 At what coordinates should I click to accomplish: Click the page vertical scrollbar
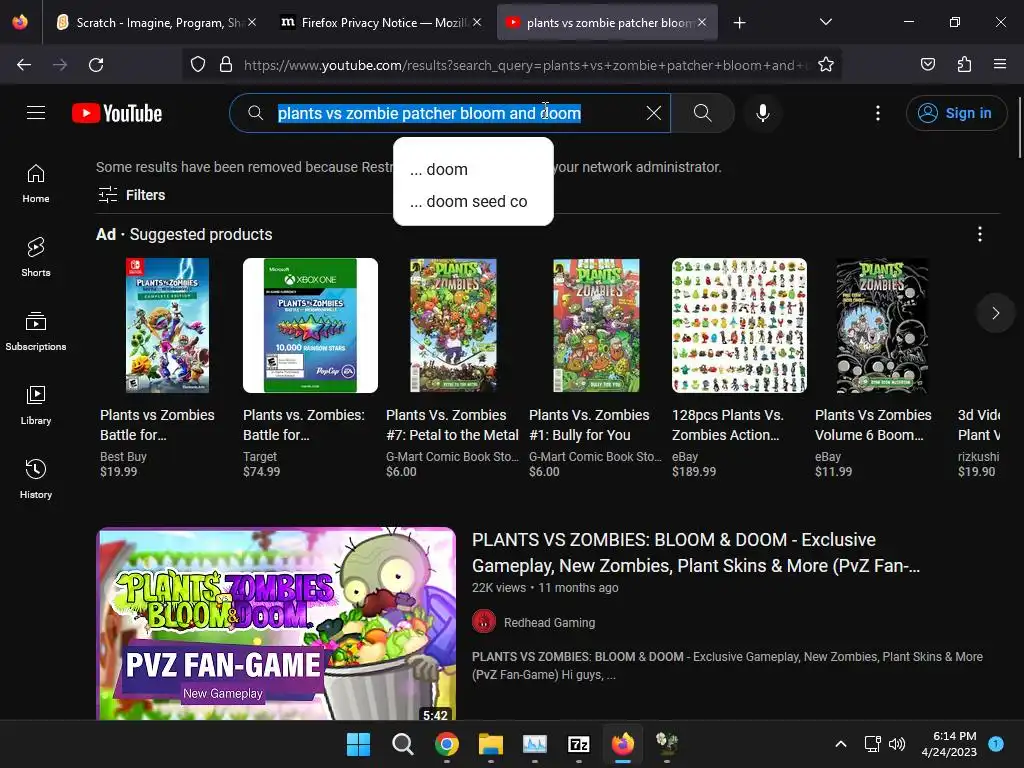[1019, 127]
